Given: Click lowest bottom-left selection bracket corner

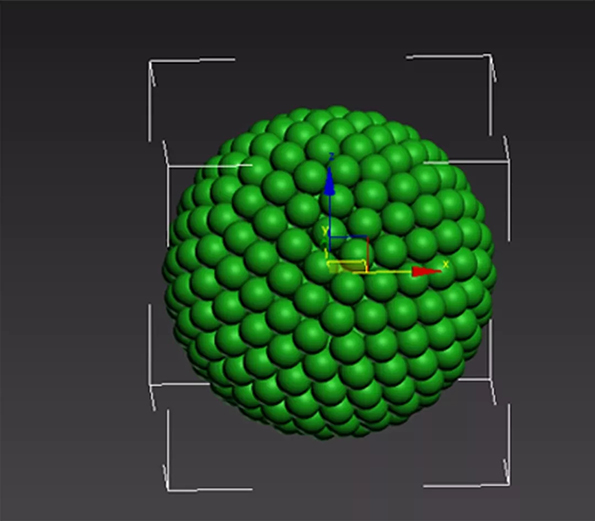Looking at the screenshot, I should point(168,490).
